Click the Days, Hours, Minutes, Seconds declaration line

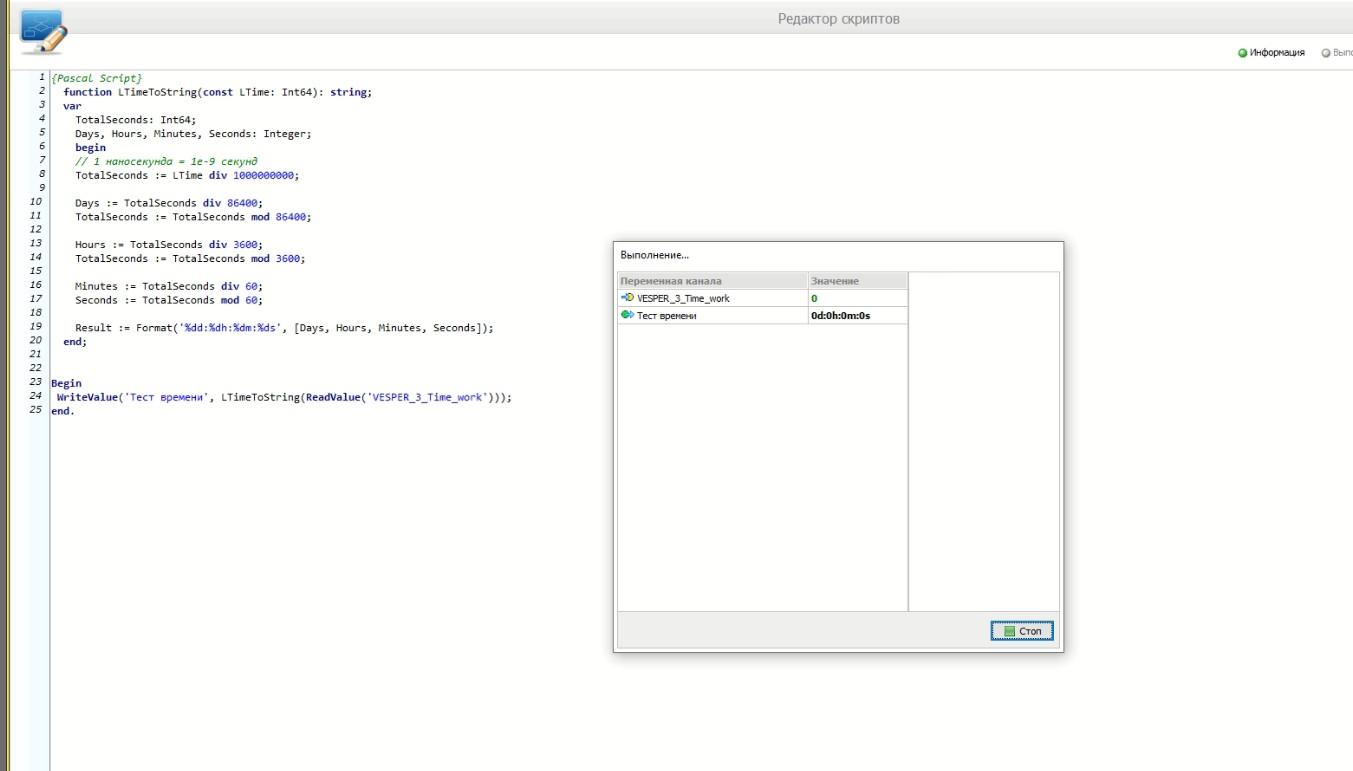[194, 133]
